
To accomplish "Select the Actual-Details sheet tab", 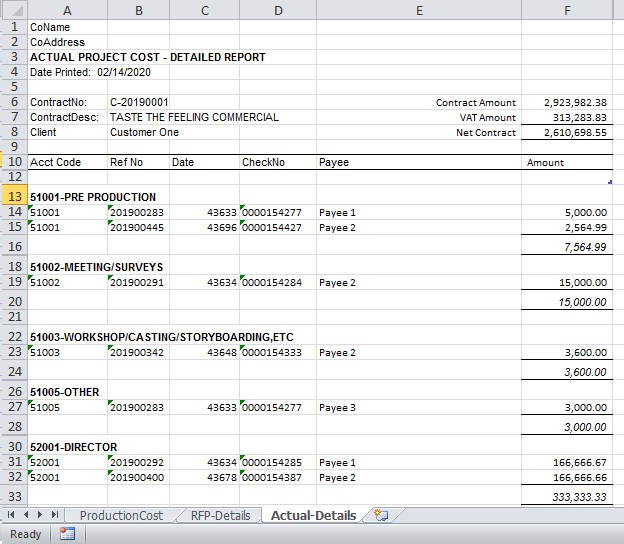I will [x=312, y=515].
